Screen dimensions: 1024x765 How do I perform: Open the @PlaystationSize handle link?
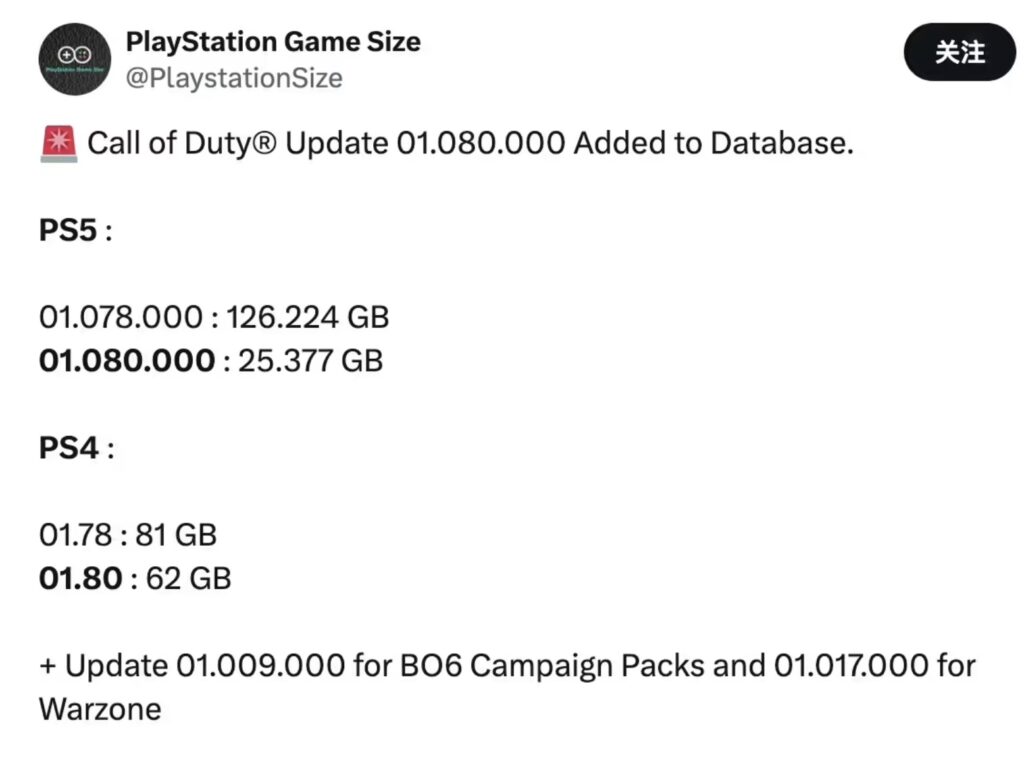(234, 78)
